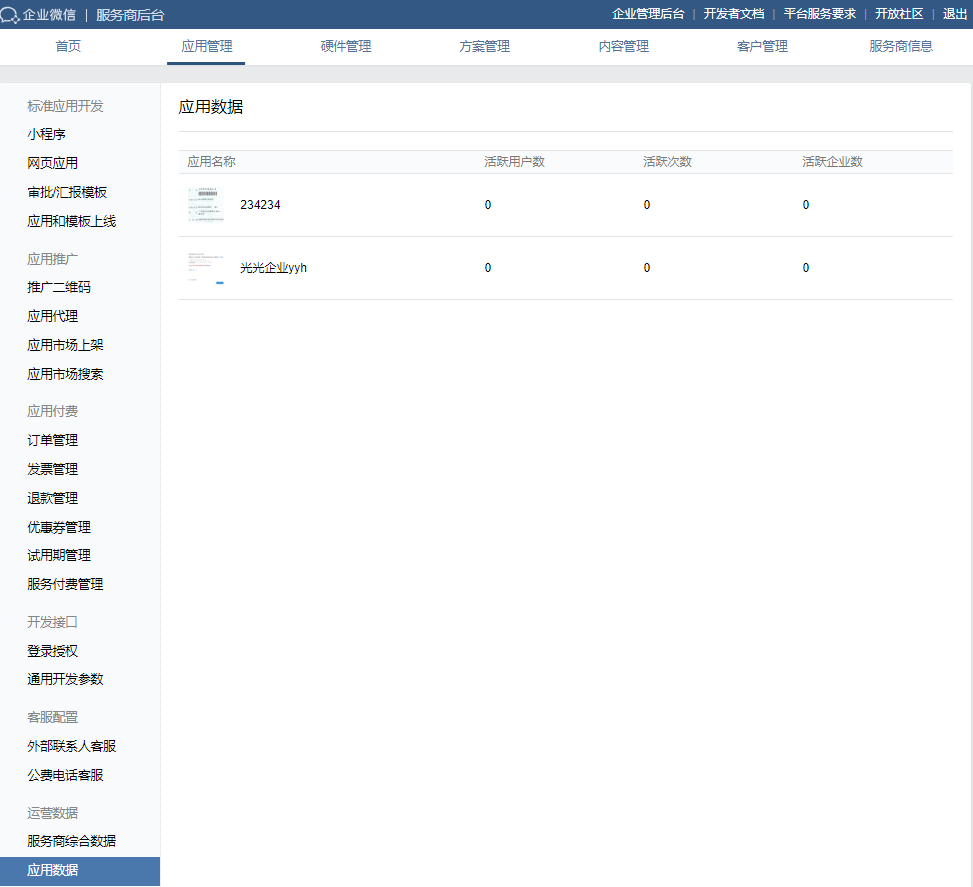The width and height of the screenshot is (973, 887).
Task: Click 活跃次数 value for 234234
Action: (x=647, y=205)
